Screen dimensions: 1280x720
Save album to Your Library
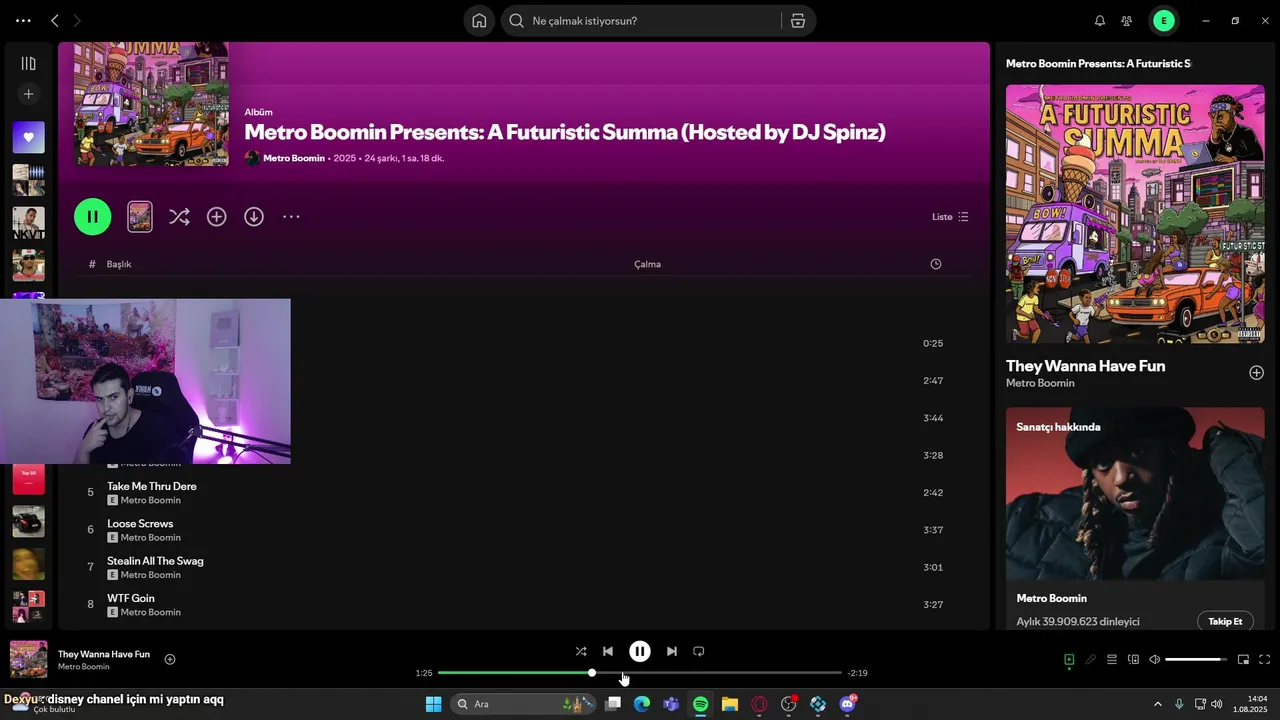point(217,216)
